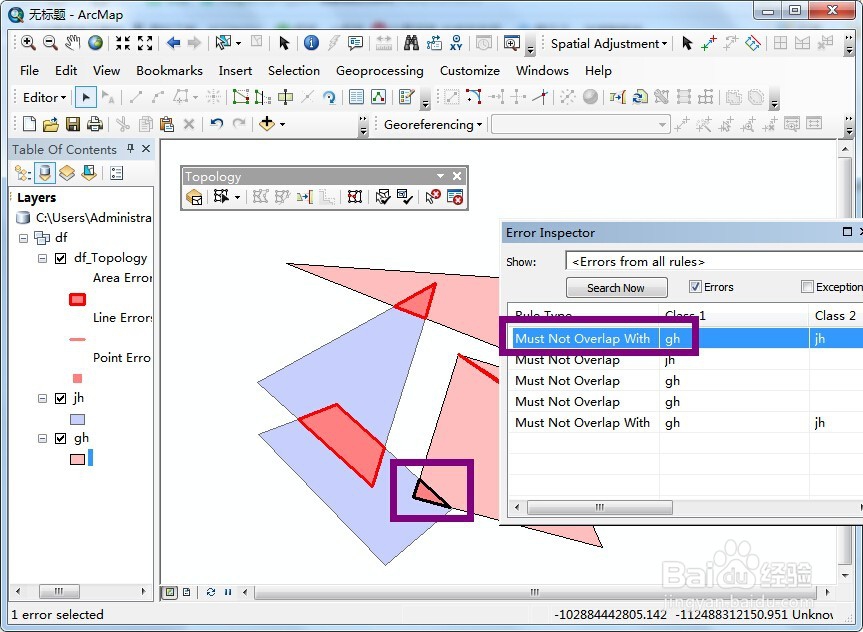Open the Find binoculars tool
This screenshot has height=632, width=863.
tap(411, 43)
